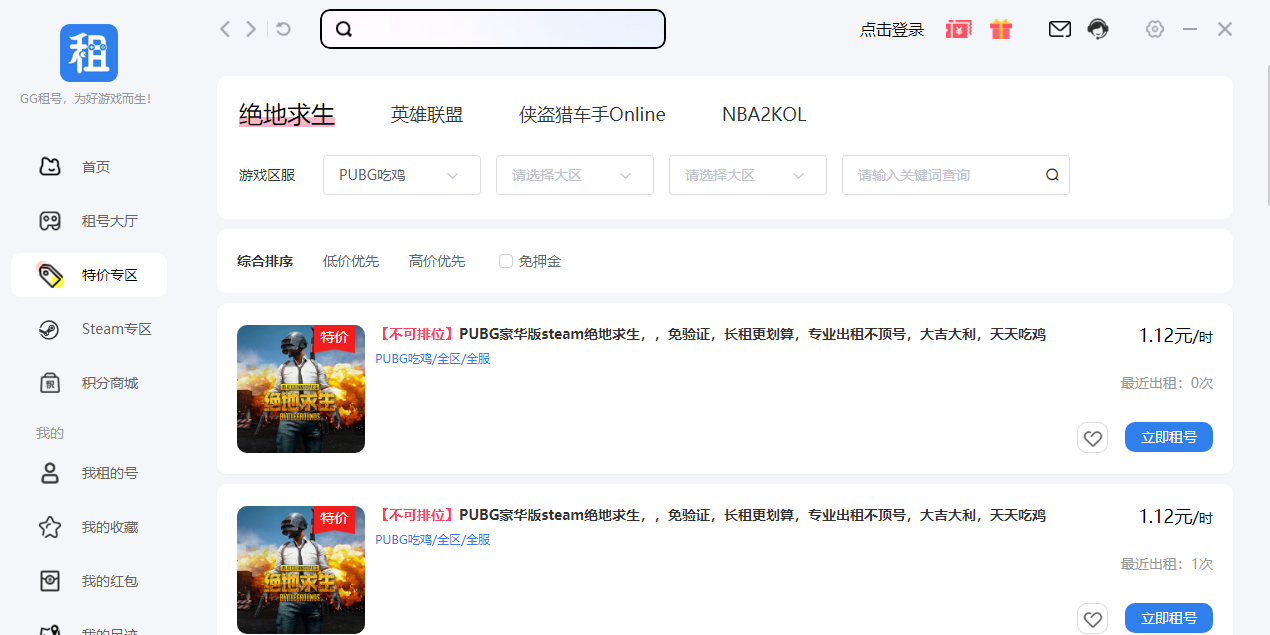Open the second 请选择大区 dropdown
Viewport: 1270px width, 635px height.
[x=748, y=175]
